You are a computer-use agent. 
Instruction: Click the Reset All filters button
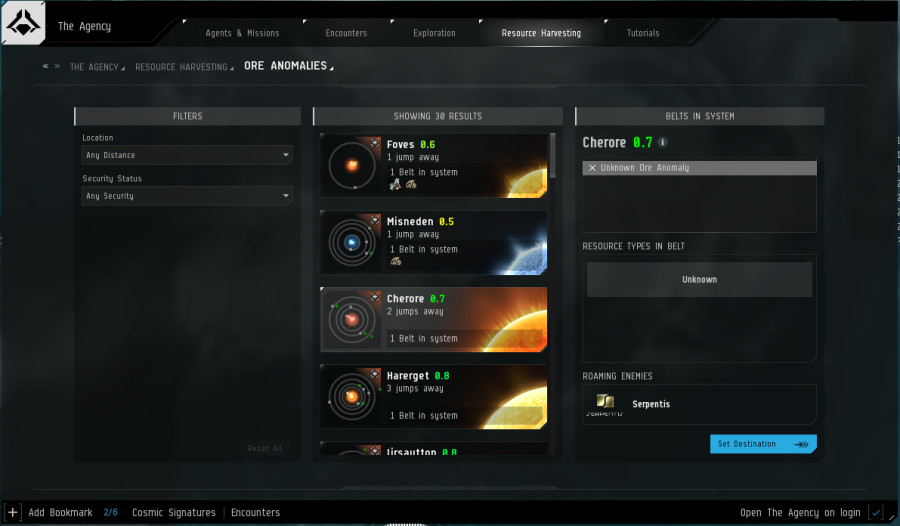click(265, 448)
